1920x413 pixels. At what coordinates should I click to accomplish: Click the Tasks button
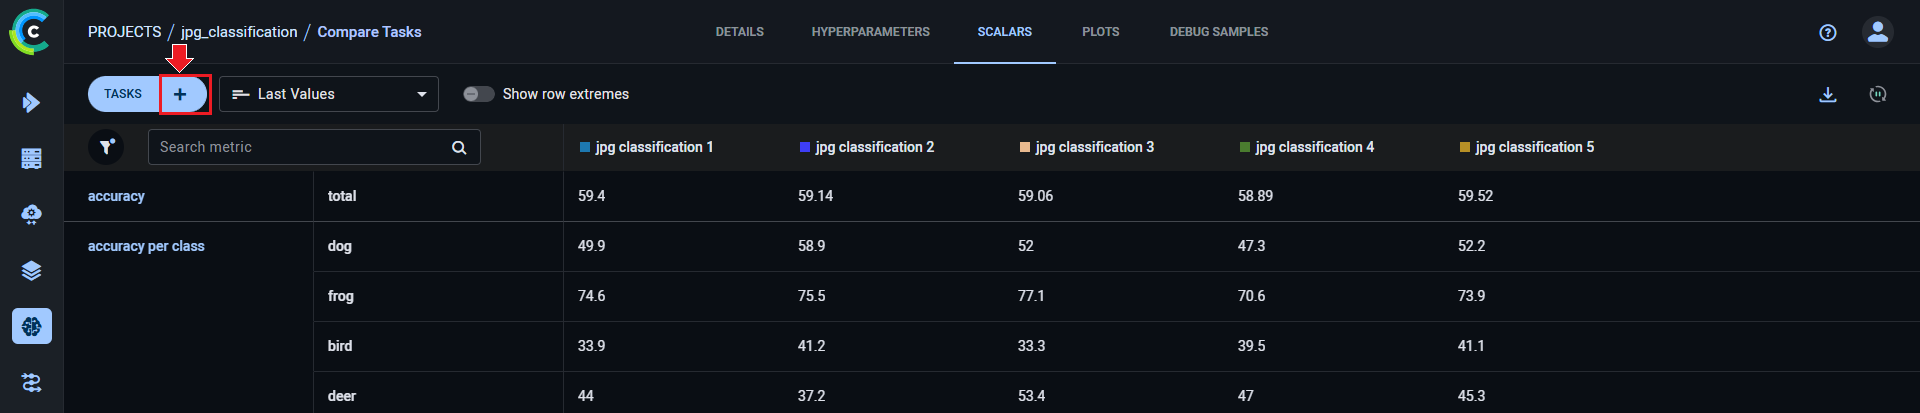click(123, 94)
